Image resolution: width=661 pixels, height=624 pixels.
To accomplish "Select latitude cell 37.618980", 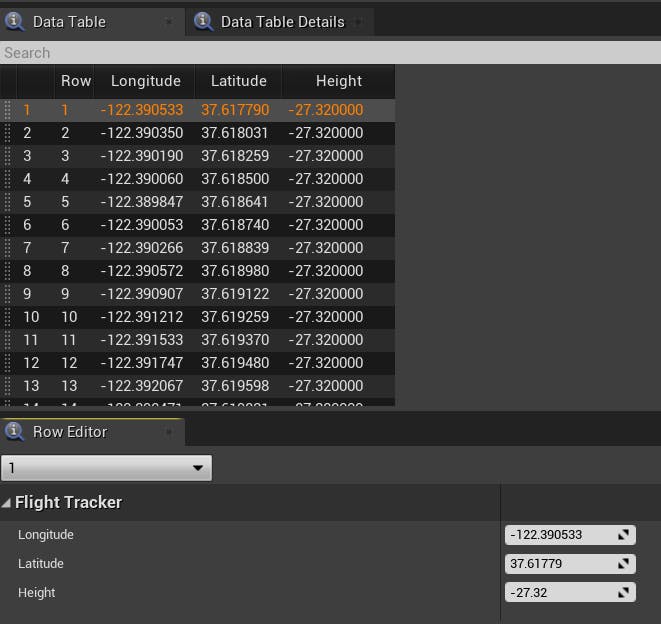I will (x=235, y=271).
